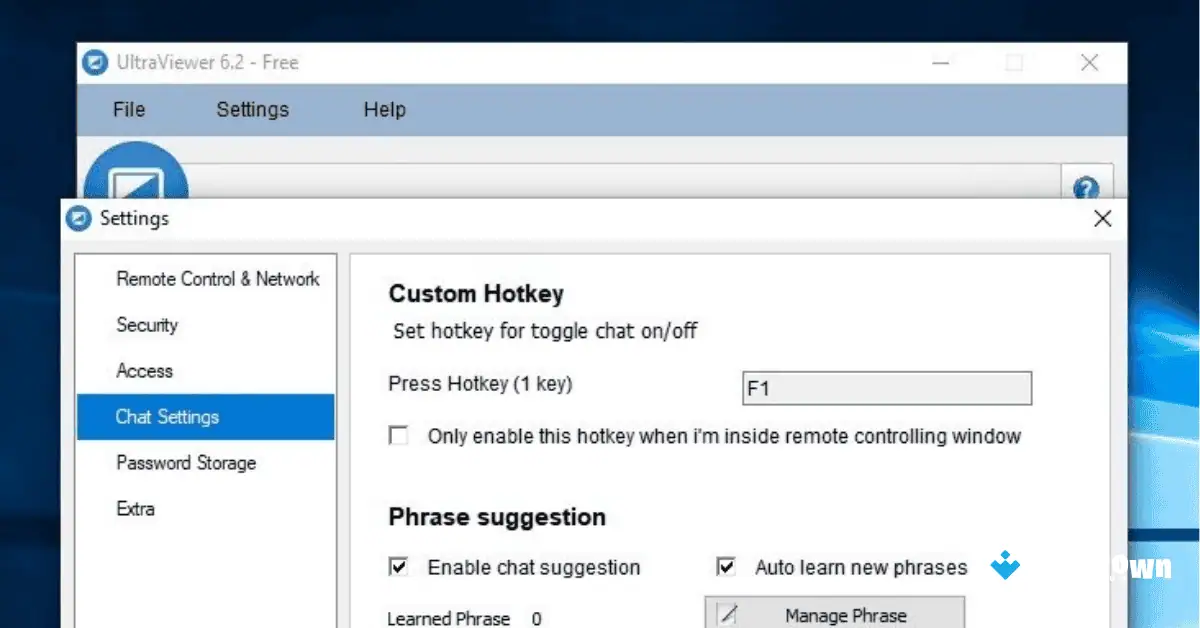Open the Settings menu

tap(252, 110)
